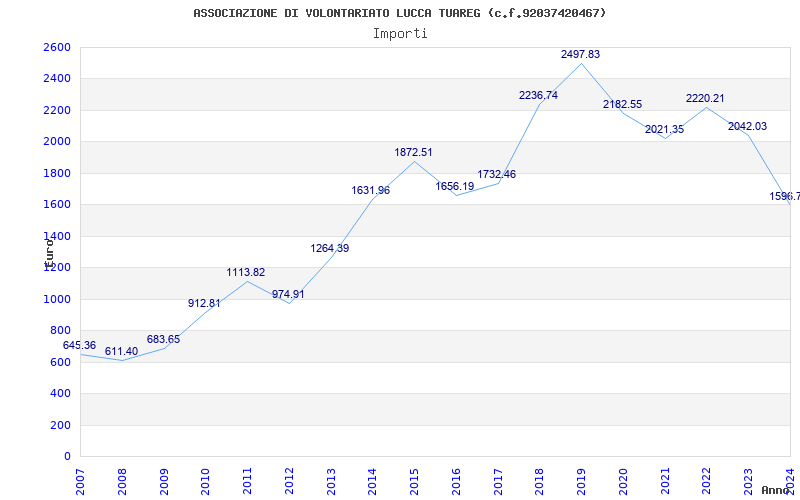800x500 pixels.
Task: Click the Importi subtitle
Action: (x=400, y=34)
